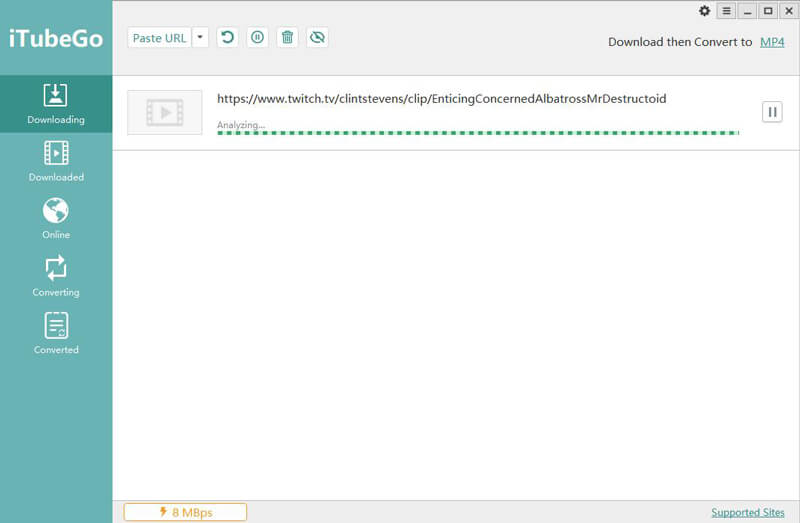The width and height of the screenshot is (800, 523).
Task: Click the Paste URL button
Action: pyautogui.click(x=159, y=38)
